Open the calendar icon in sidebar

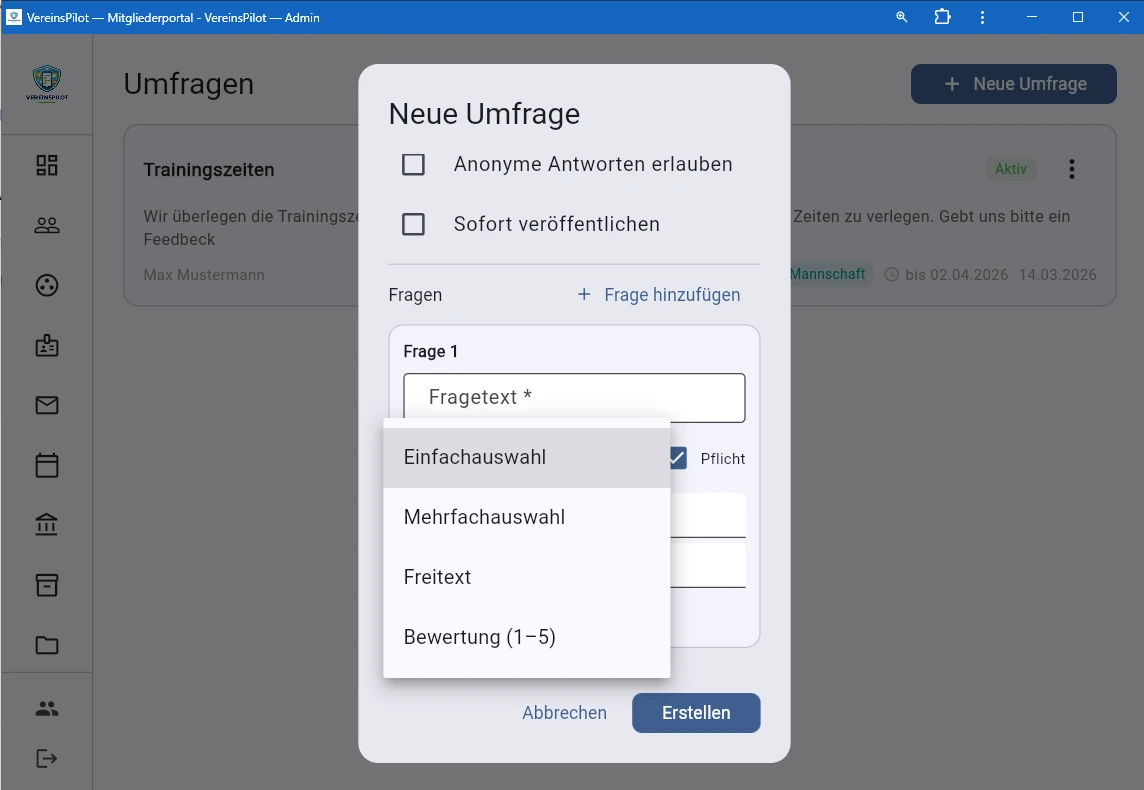46,465
